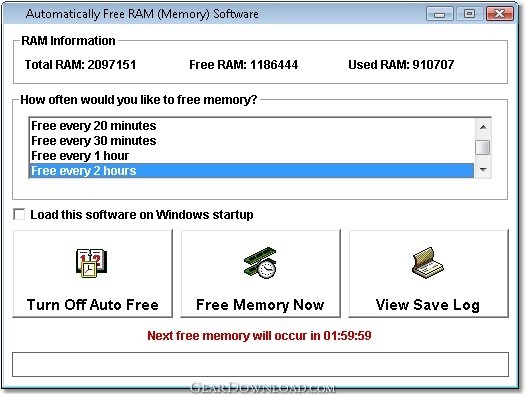Viewport: 526px width, 396px height.
Task: Select Free every 20 minutes
Action: (x=252, y=126)
